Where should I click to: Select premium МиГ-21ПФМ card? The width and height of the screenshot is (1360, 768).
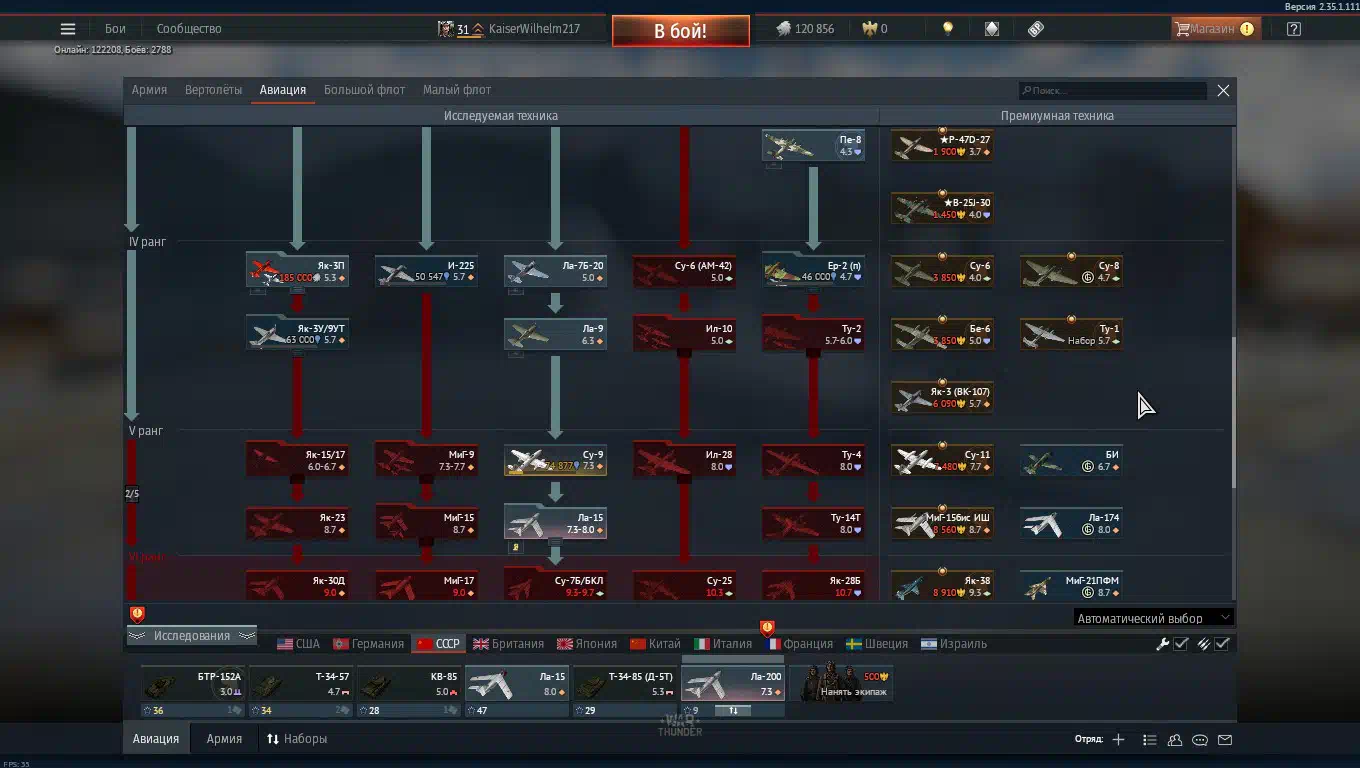pyautogui.click(x=1071, y=586)
